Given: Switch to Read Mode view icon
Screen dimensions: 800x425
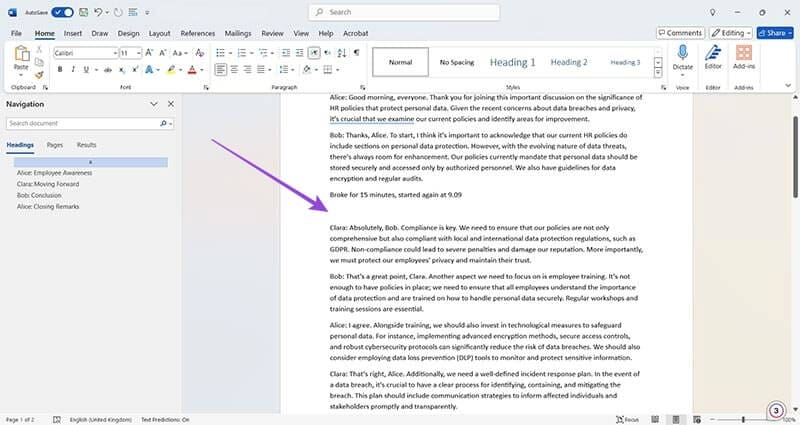Looking at the screenshot, I should point(655,419).
